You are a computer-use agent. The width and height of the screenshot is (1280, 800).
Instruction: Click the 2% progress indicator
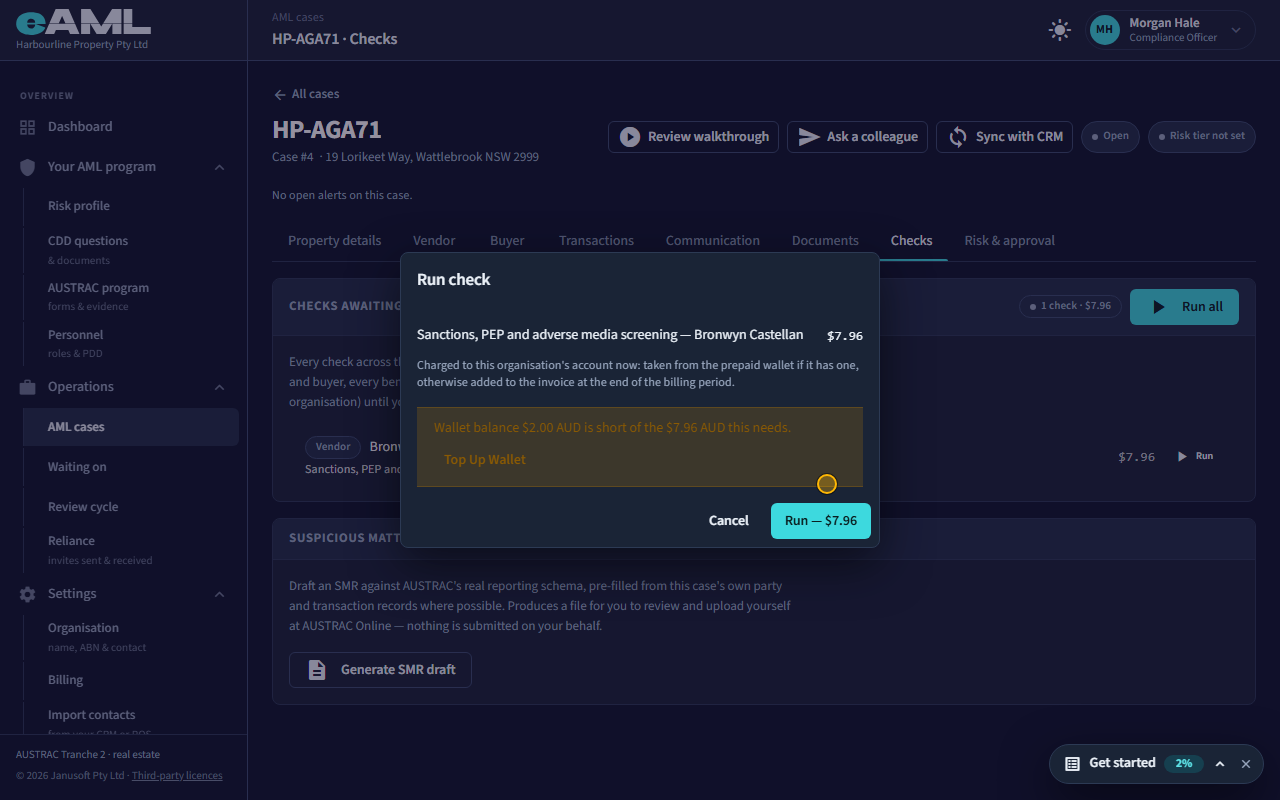pyautogui.click(x=1184, y=764)
